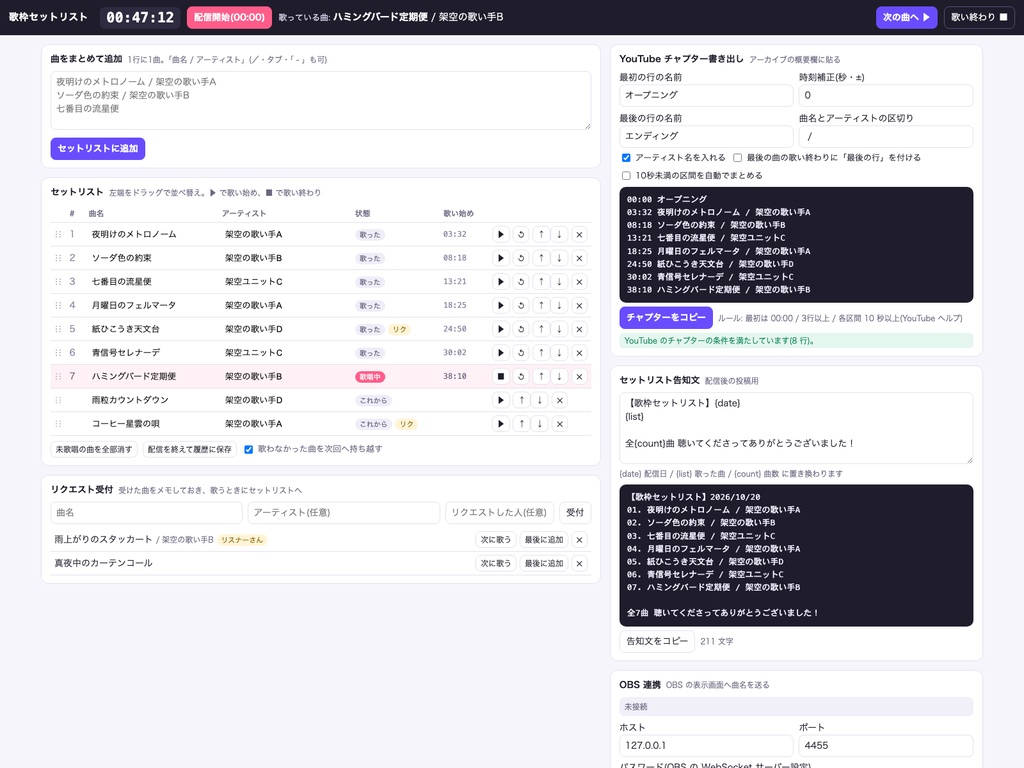Click 次の曲へ button in top bar
The width and height of the screenshot is (1024, 768).
906,17
